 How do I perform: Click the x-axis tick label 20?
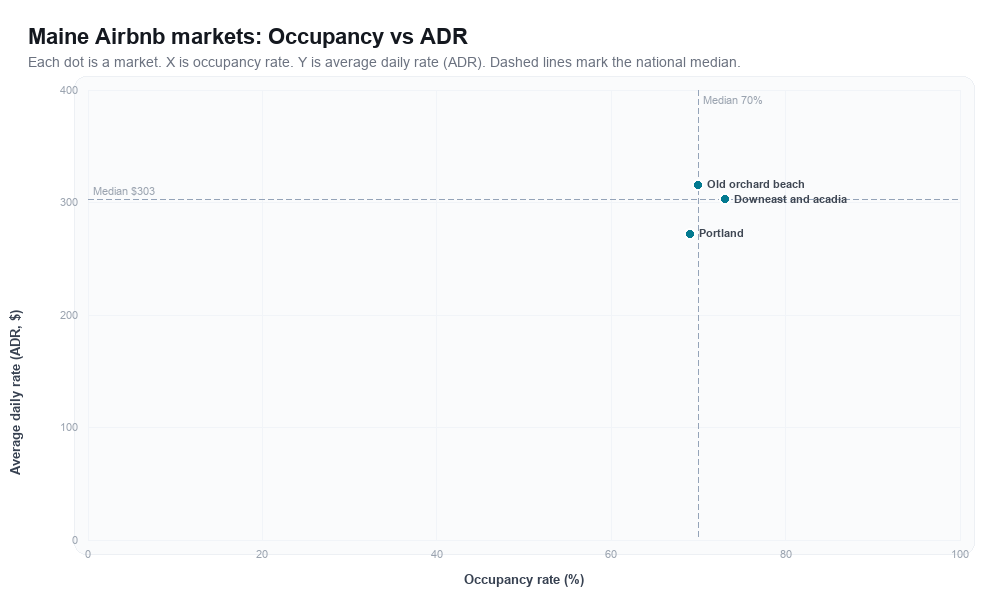(262, 555)
